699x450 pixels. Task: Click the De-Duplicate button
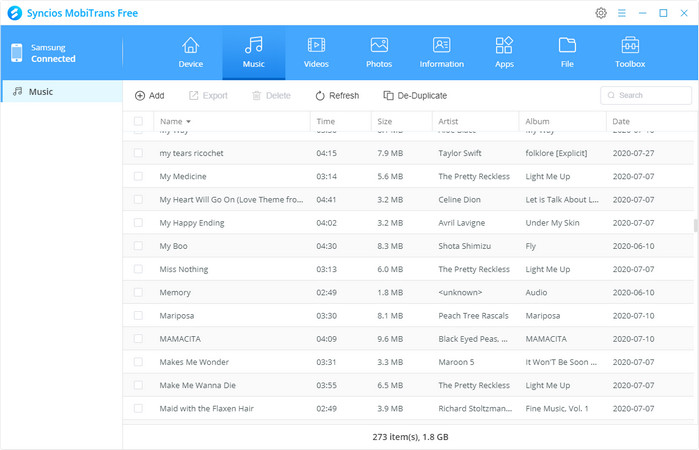415,95
